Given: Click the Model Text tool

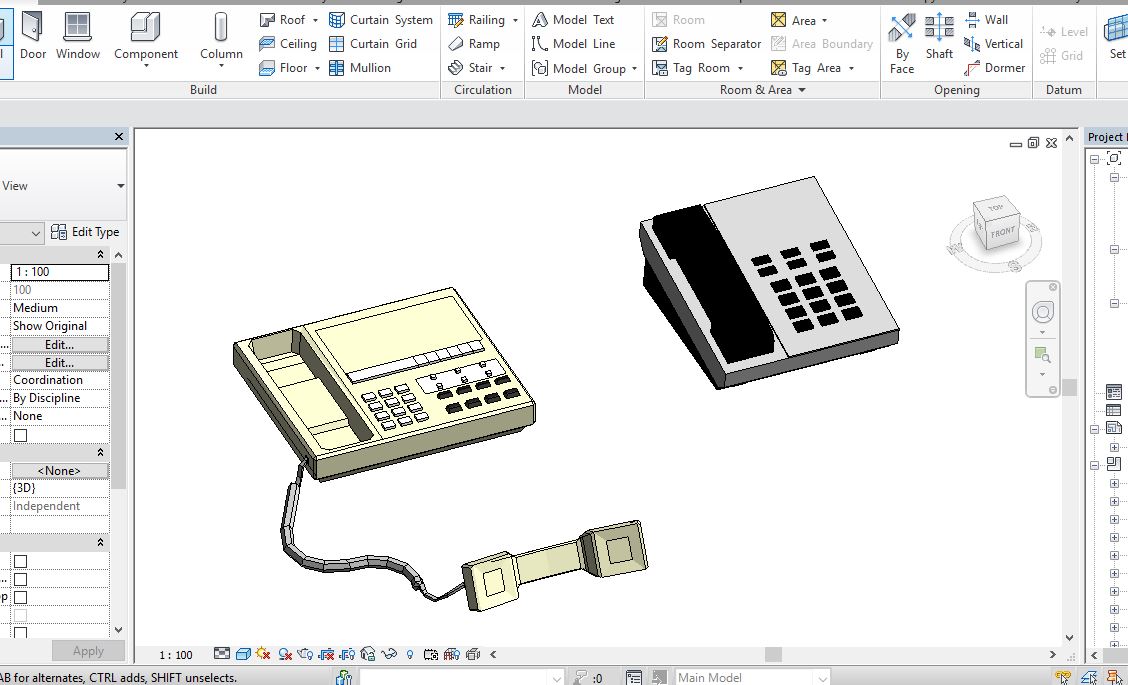Looking at the screenshot, I should pos(573,20).
